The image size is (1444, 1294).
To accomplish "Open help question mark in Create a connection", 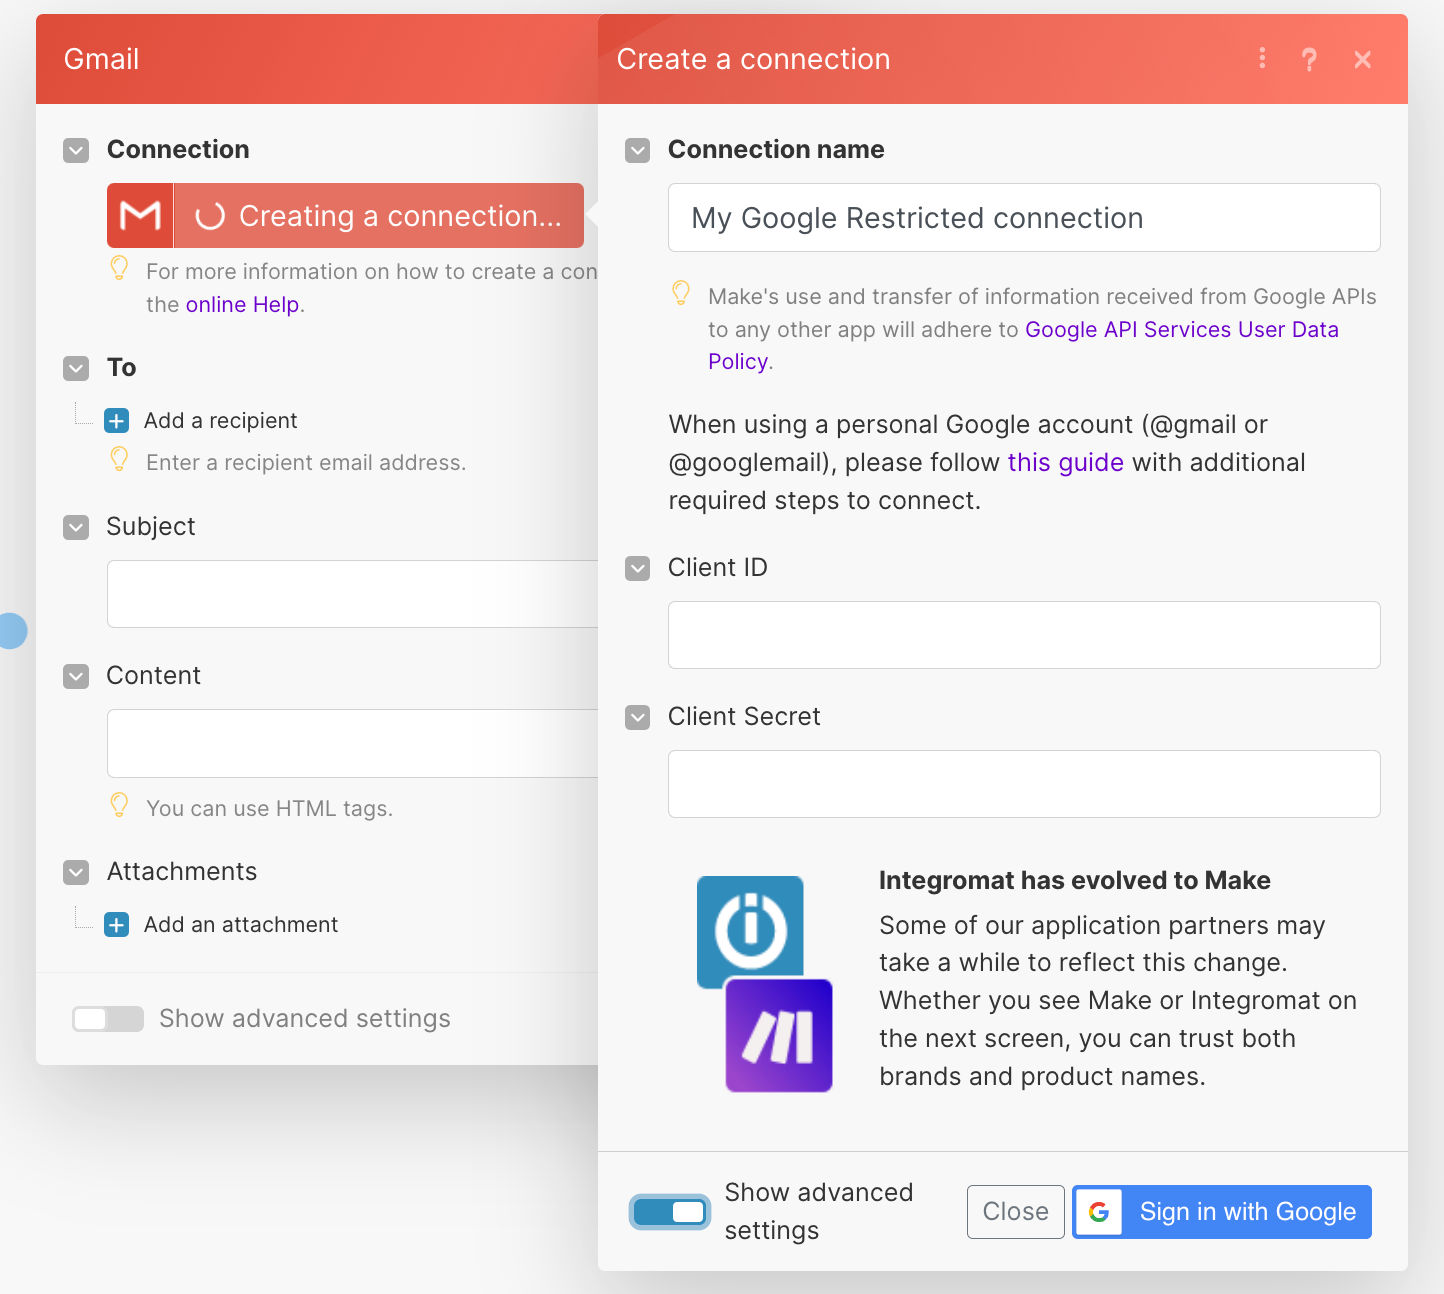I will tap(1309, 59).
